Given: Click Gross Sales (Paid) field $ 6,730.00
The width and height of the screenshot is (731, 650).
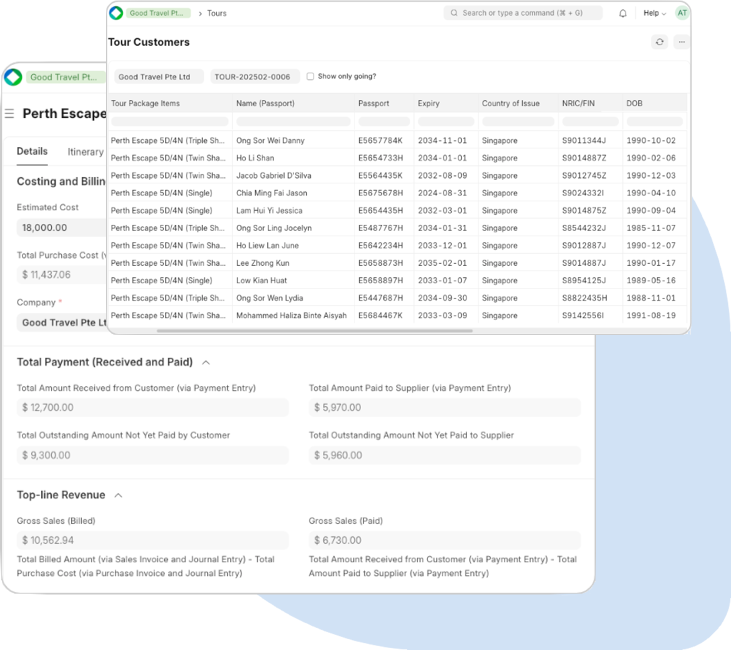Looking at the screenshot, I should click(445, 540).
